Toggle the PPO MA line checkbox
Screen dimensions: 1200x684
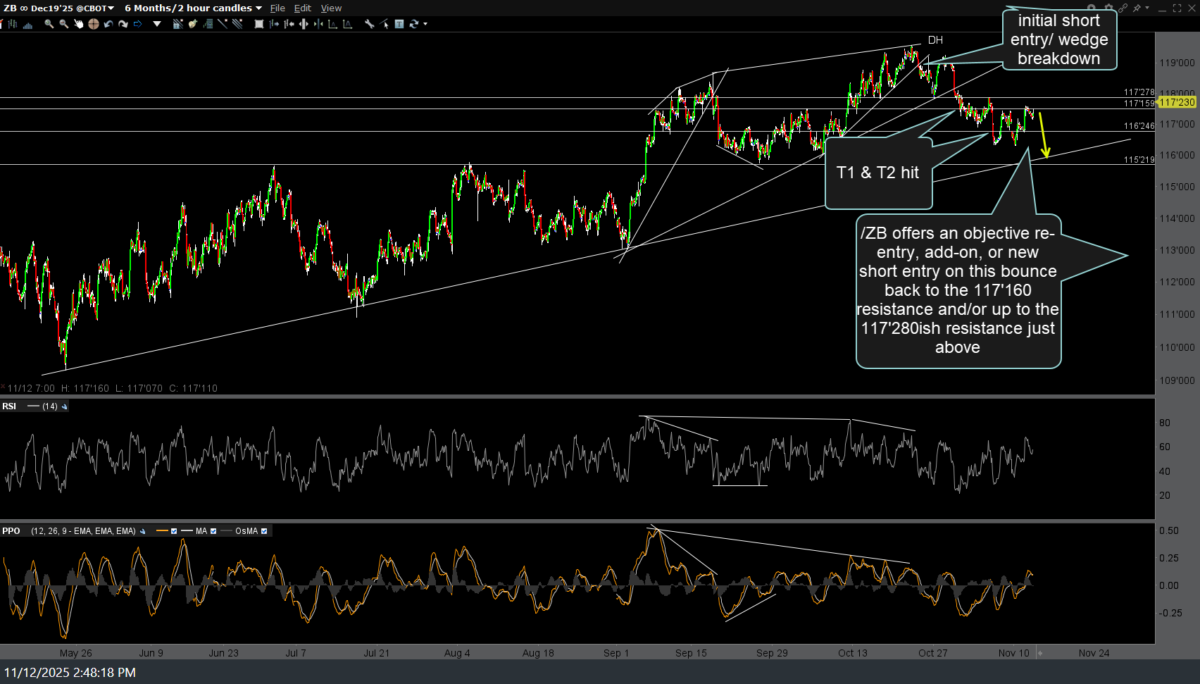(x=213, y=531)
